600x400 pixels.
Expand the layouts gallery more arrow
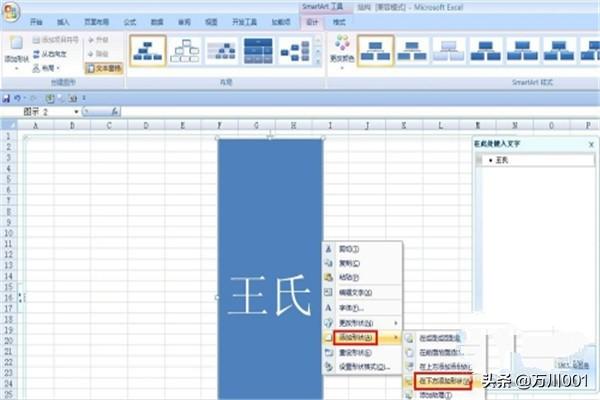point(318,62)
